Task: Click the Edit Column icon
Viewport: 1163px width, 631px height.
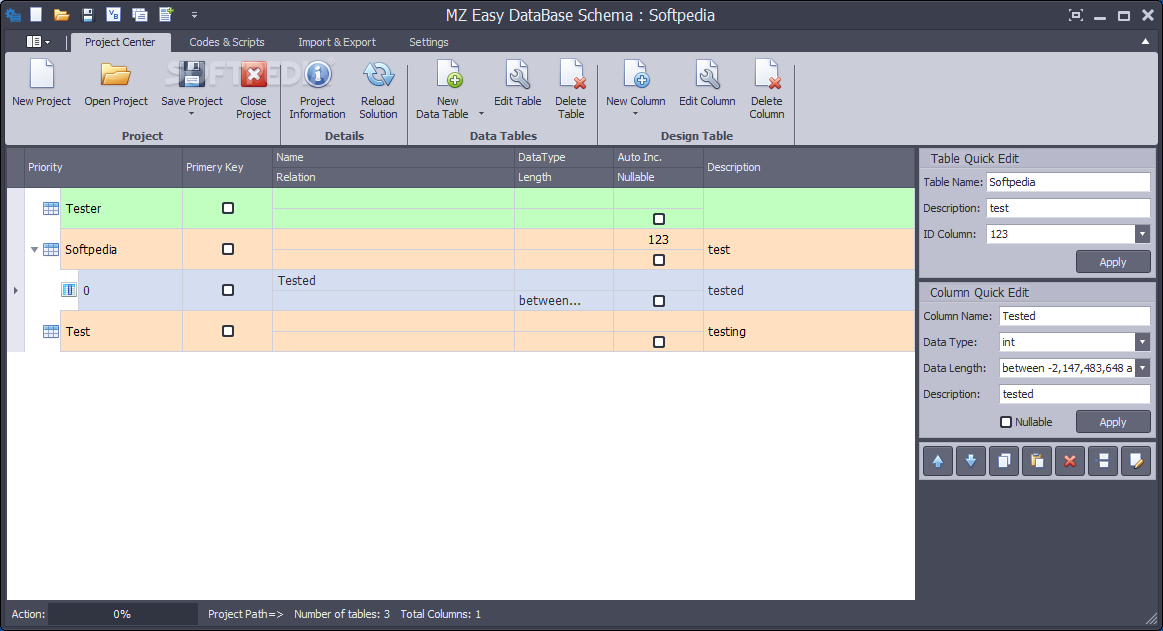Action: tap(707, 76)
